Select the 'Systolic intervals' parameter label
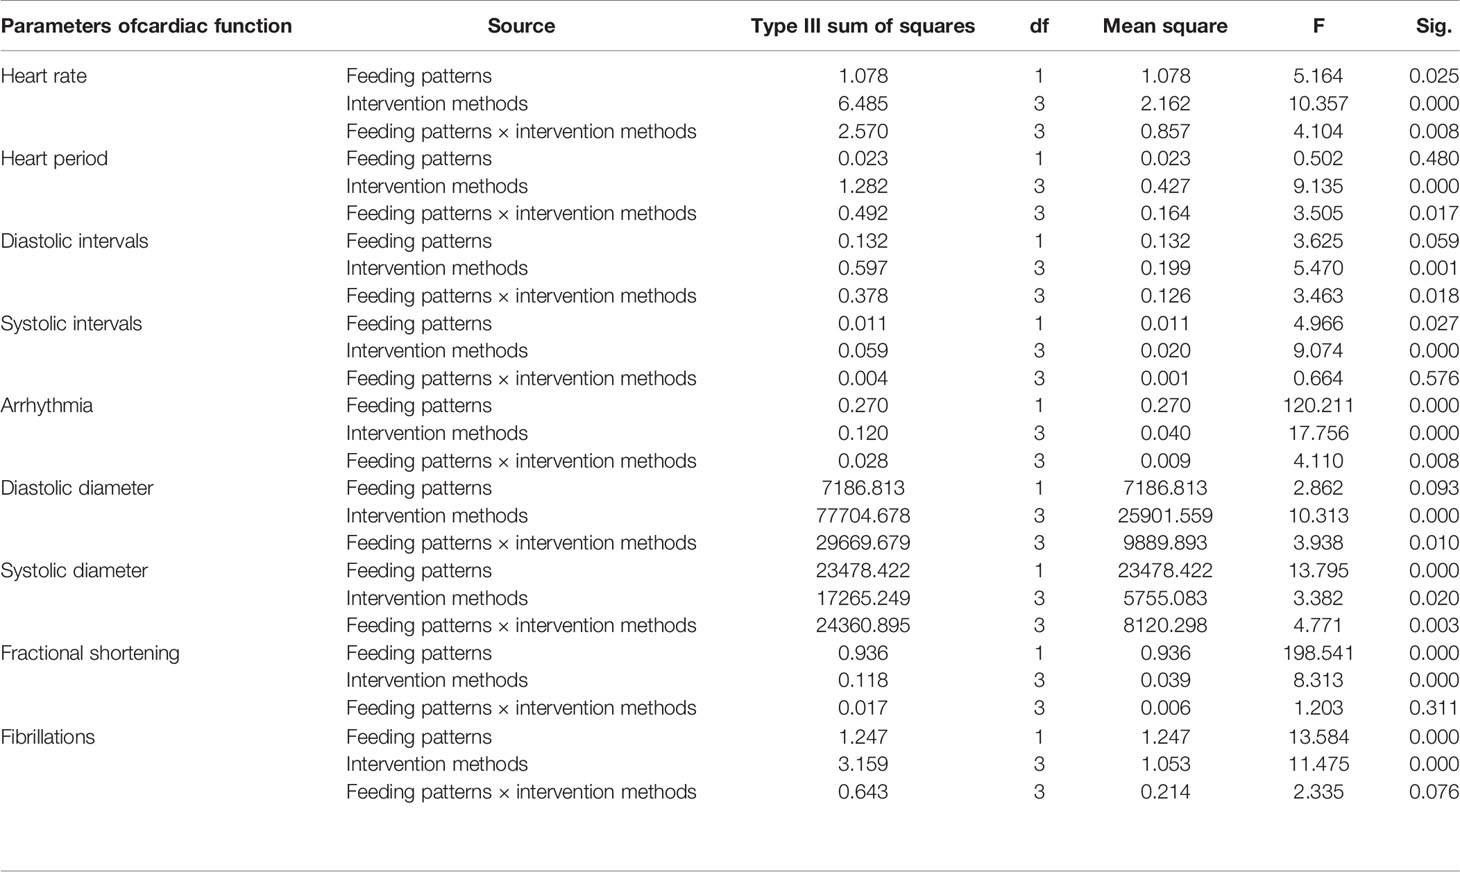The width and height of the screenshot is (1460, 872). [71, 324]
